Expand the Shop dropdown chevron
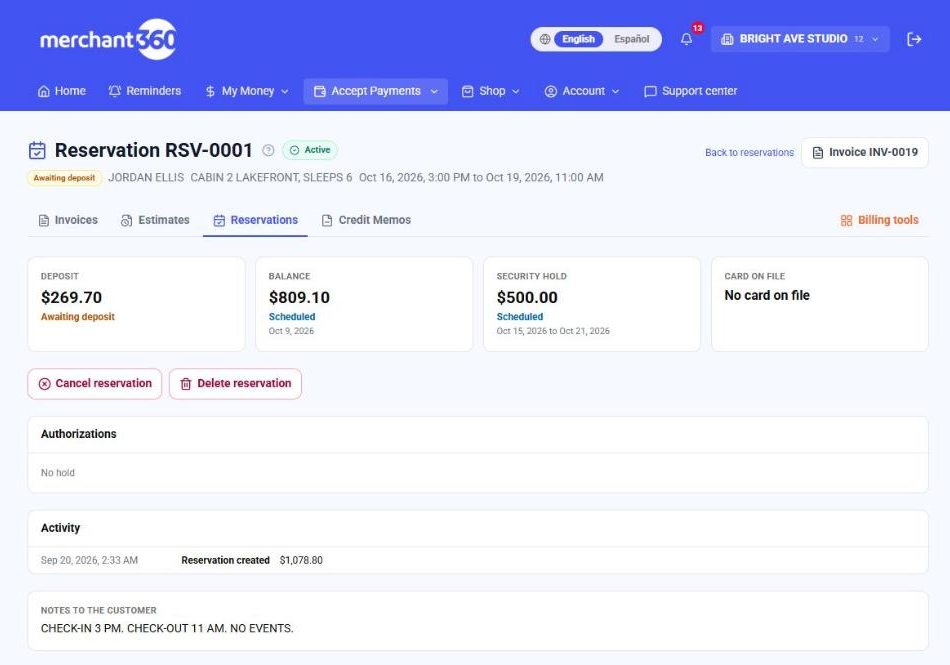This screenshot has width=950, height=665. [x=516, y=91]
